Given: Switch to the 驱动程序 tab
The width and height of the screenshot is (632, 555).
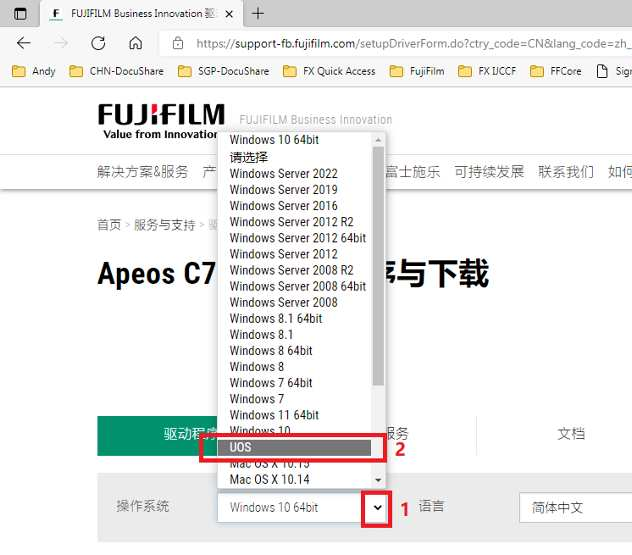Looking at the screenshot, I should tap(157, 436).
